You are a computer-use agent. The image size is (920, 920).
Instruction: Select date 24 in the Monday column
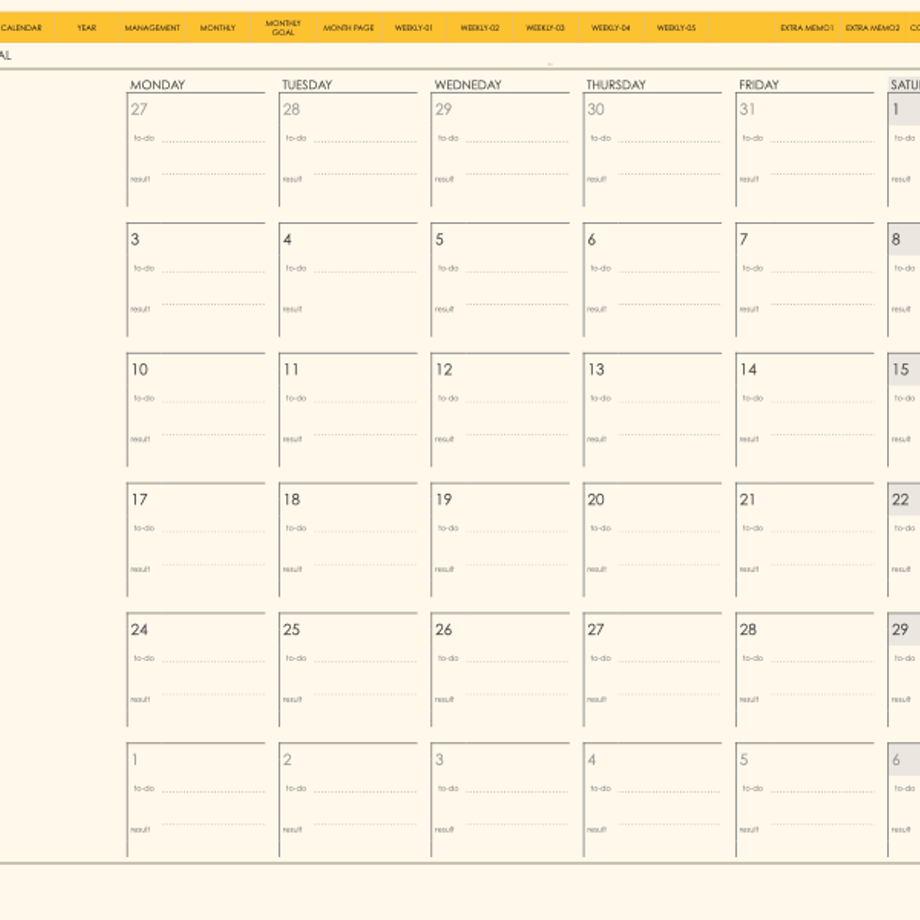tap(140, 630)
